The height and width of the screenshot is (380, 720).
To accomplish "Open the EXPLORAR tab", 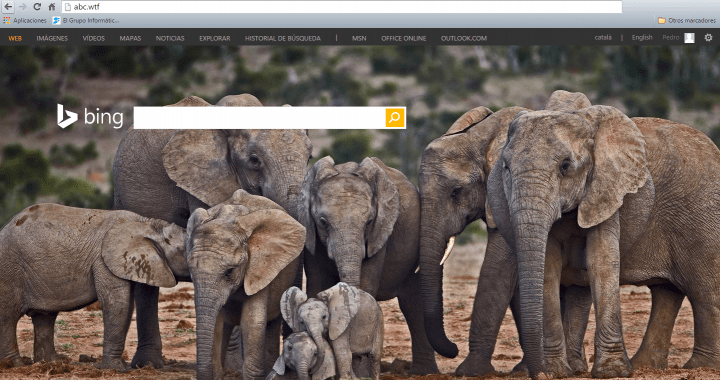I will point(215,39).
